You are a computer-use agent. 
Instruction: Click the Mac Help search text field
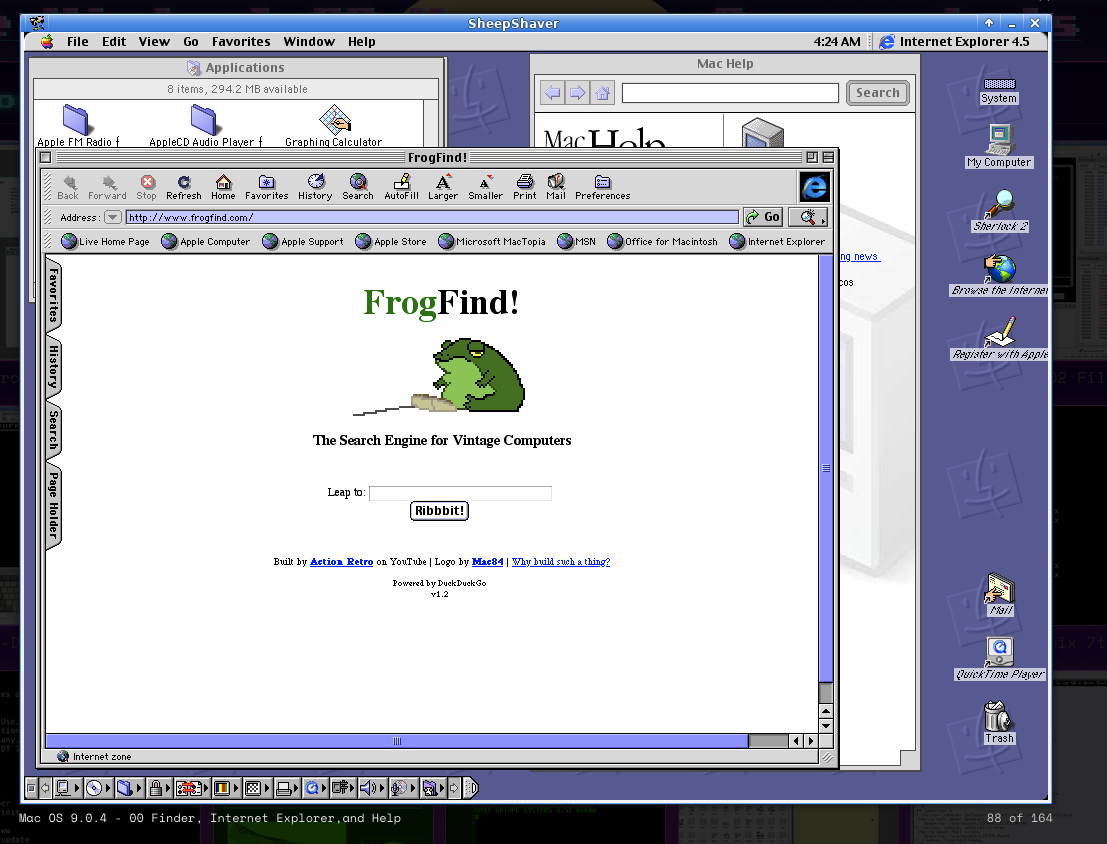coord(731,93)
